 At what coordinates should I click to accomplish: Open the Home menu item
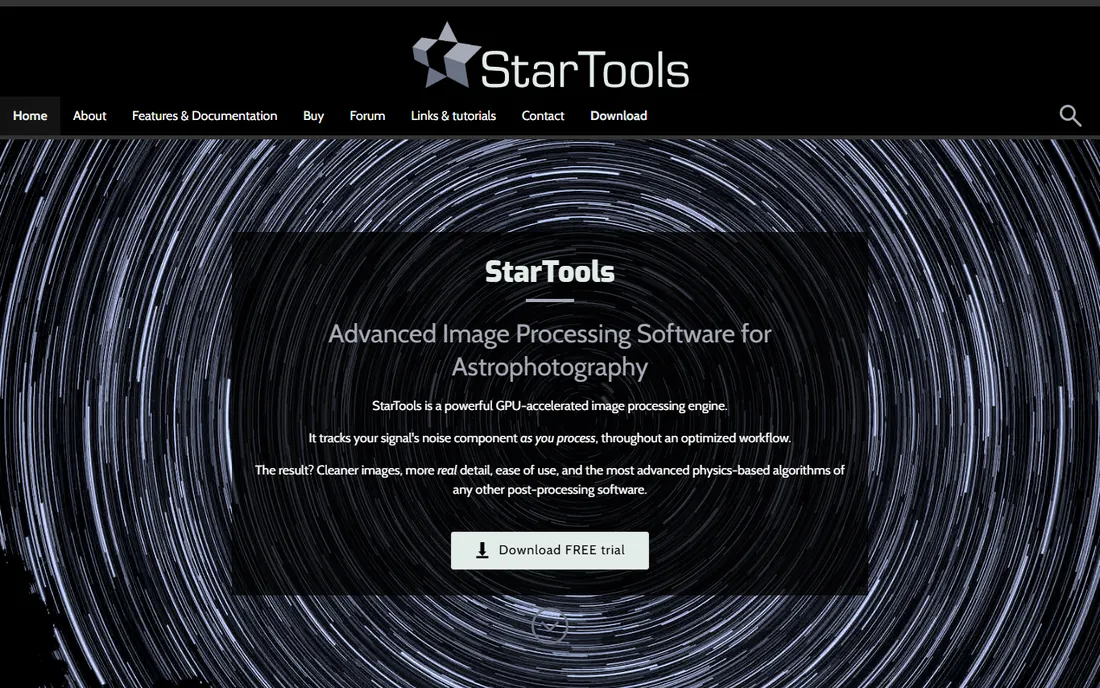click(30, 116)
